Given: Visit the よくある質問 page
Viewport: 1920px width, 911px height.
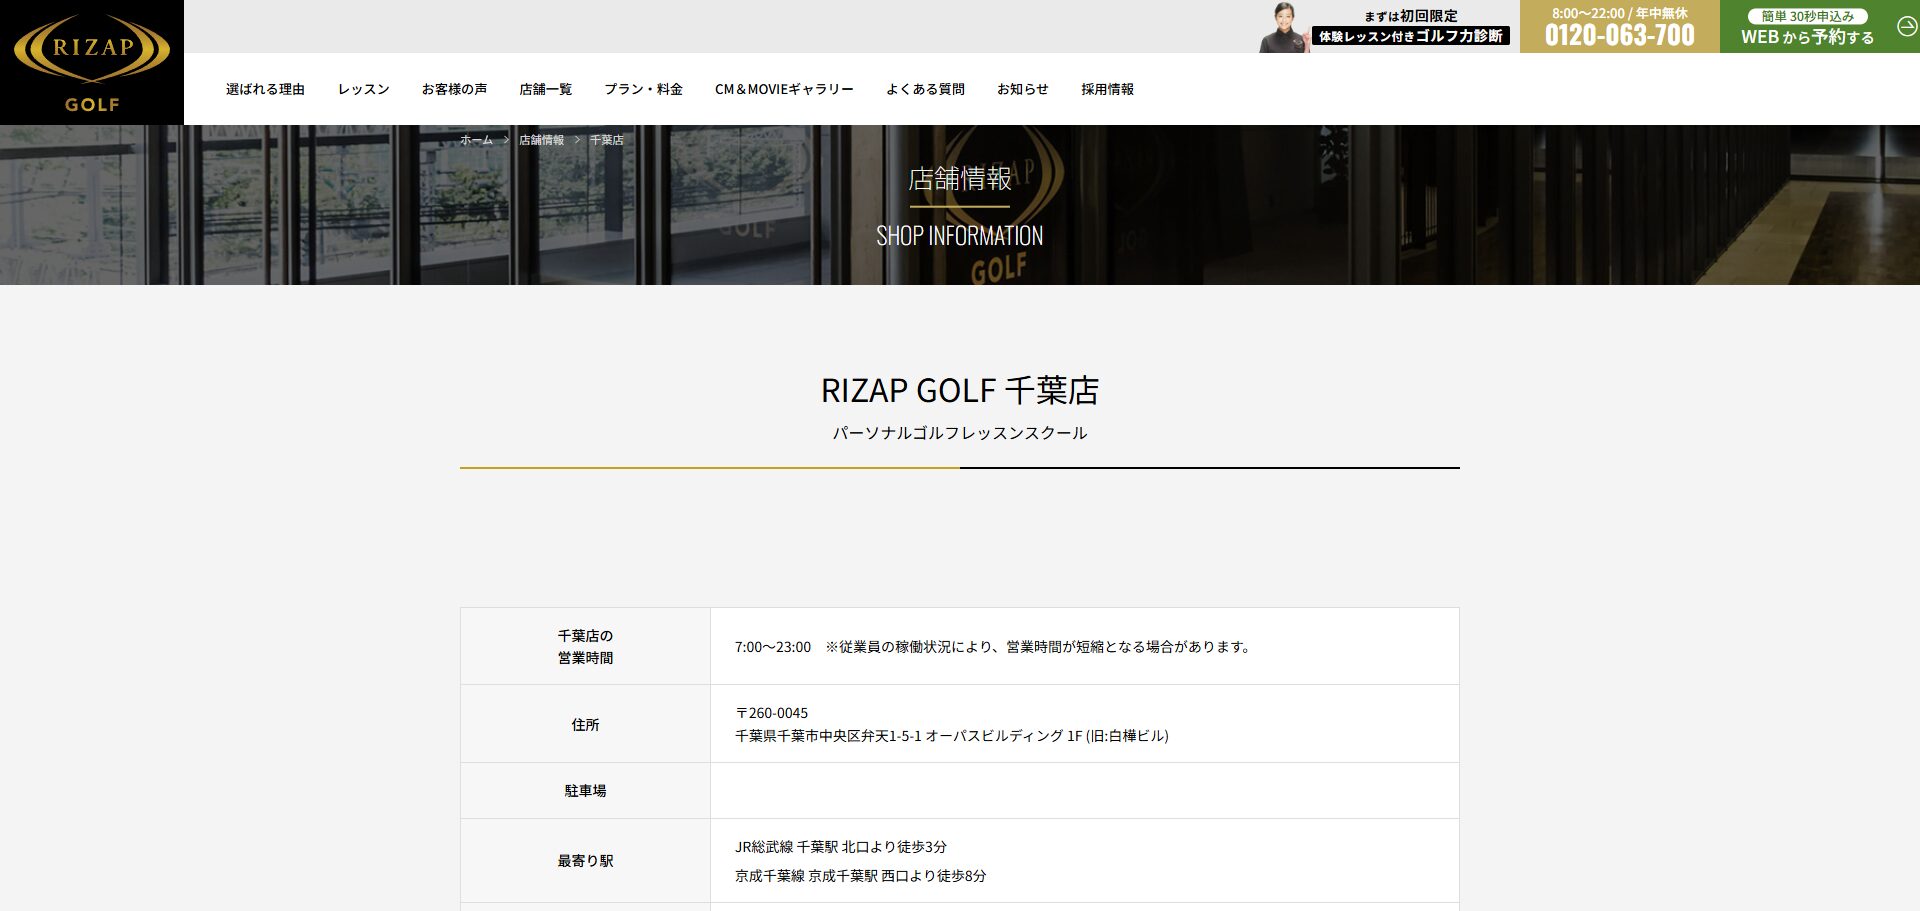Looking at the screenshot, I should (x=925, y=89).
